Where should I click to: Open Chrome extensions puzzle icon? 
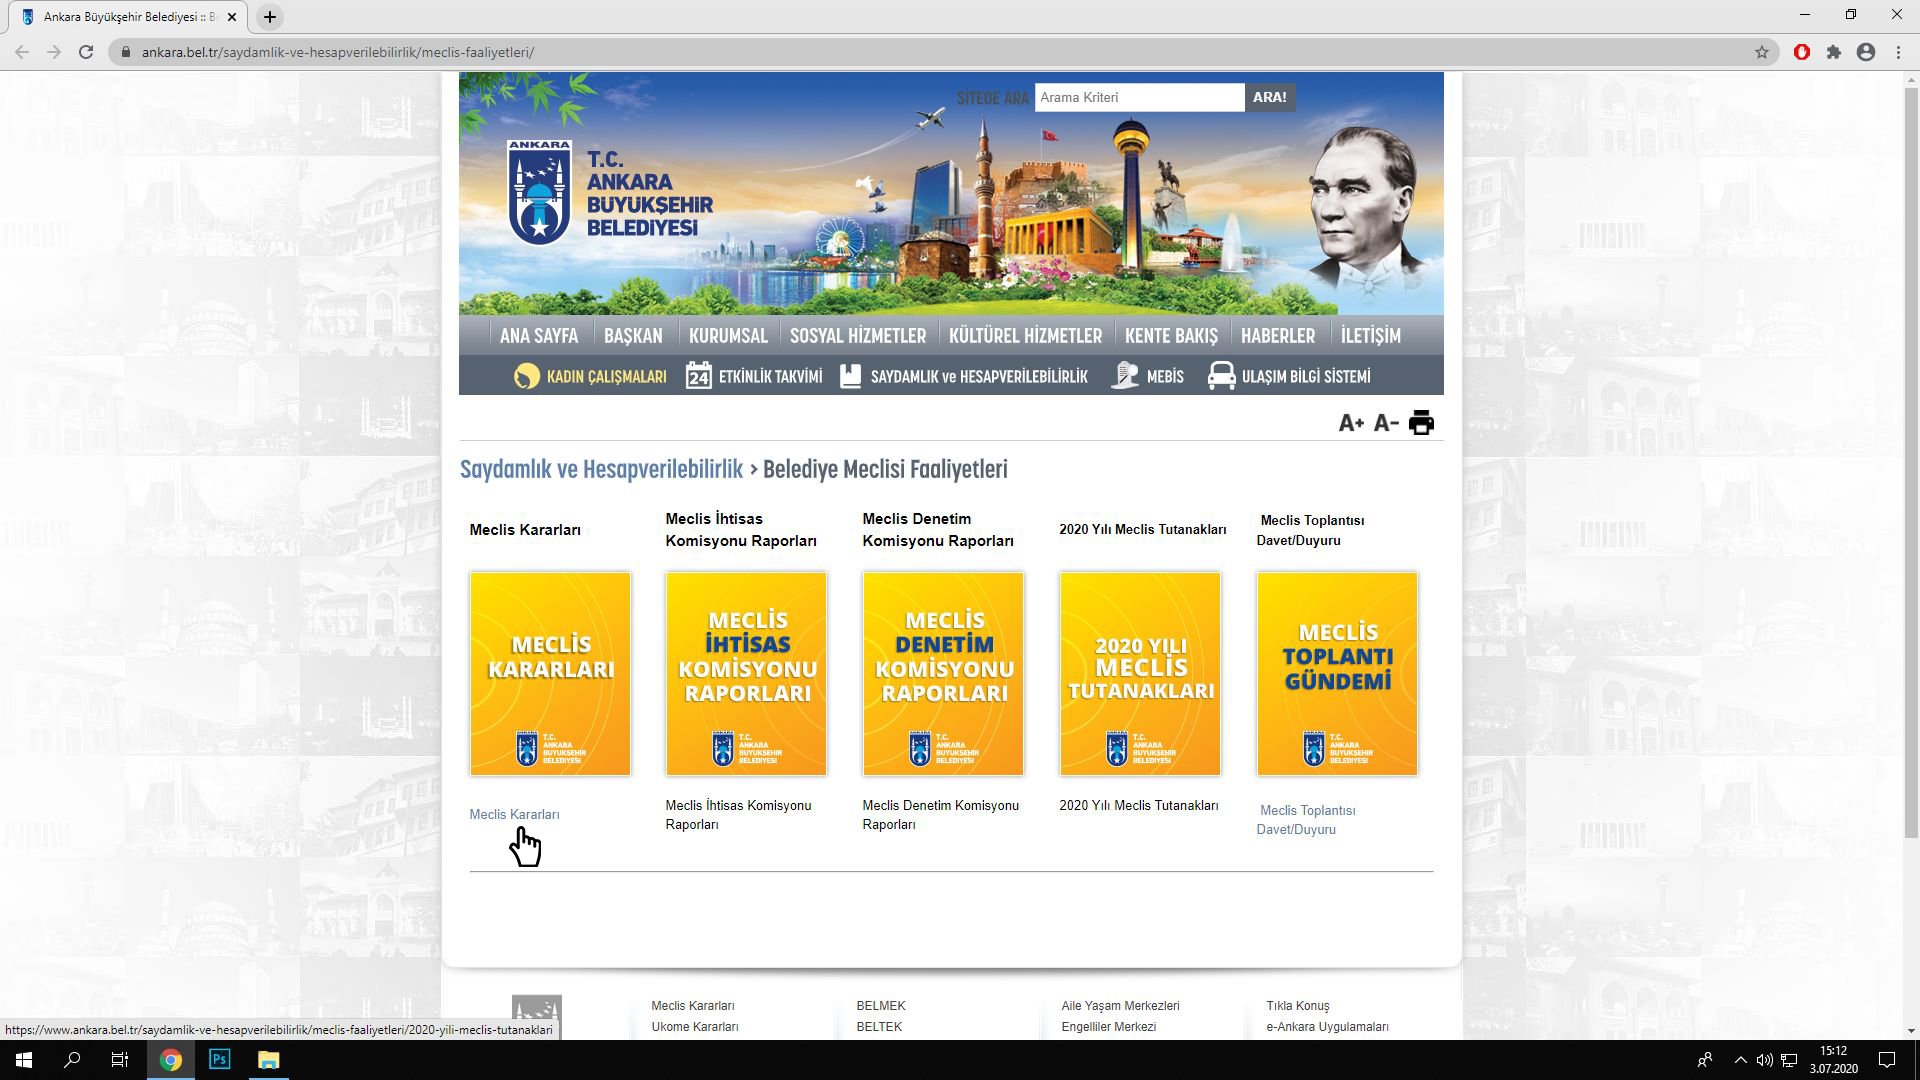1833,52
